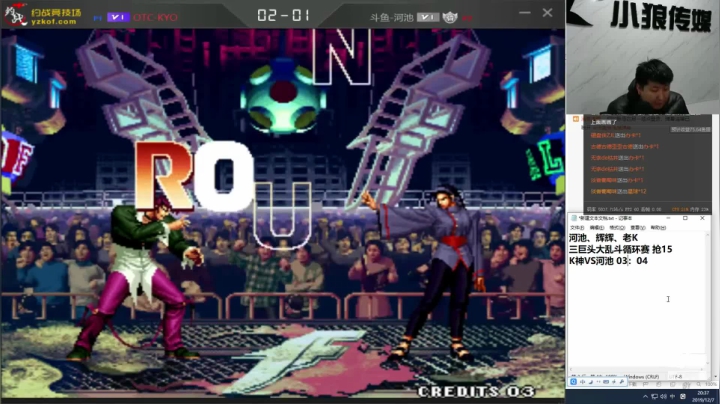Click the CREDITS 03 counter in game
The width and height of the screenshot is (720, 404).
coord(476,391)
